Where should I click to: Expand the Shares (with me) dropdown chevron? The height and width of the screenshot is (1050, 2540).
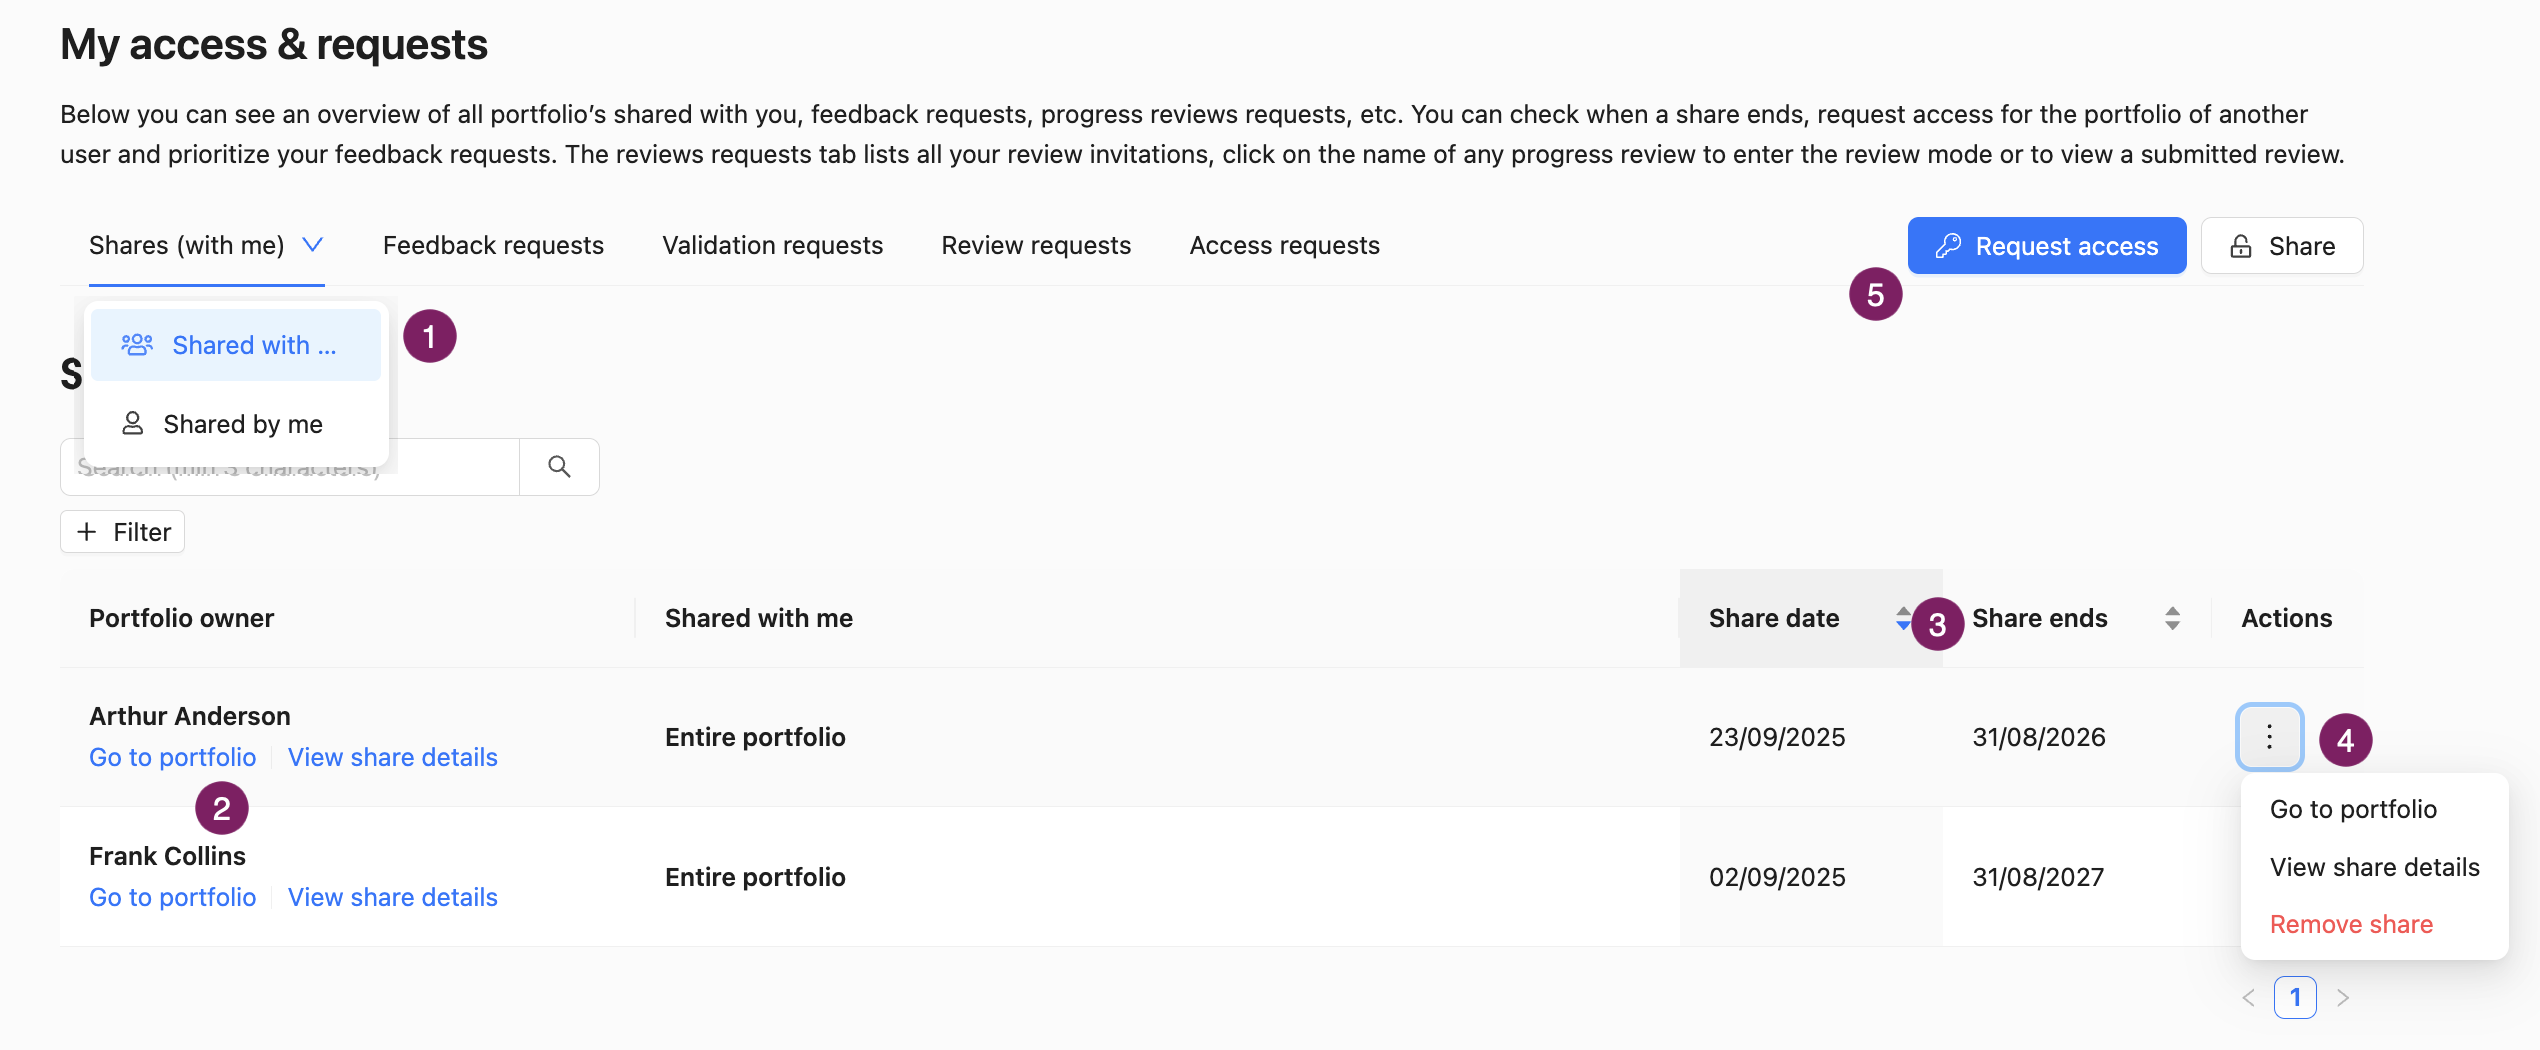click(313, 245)
